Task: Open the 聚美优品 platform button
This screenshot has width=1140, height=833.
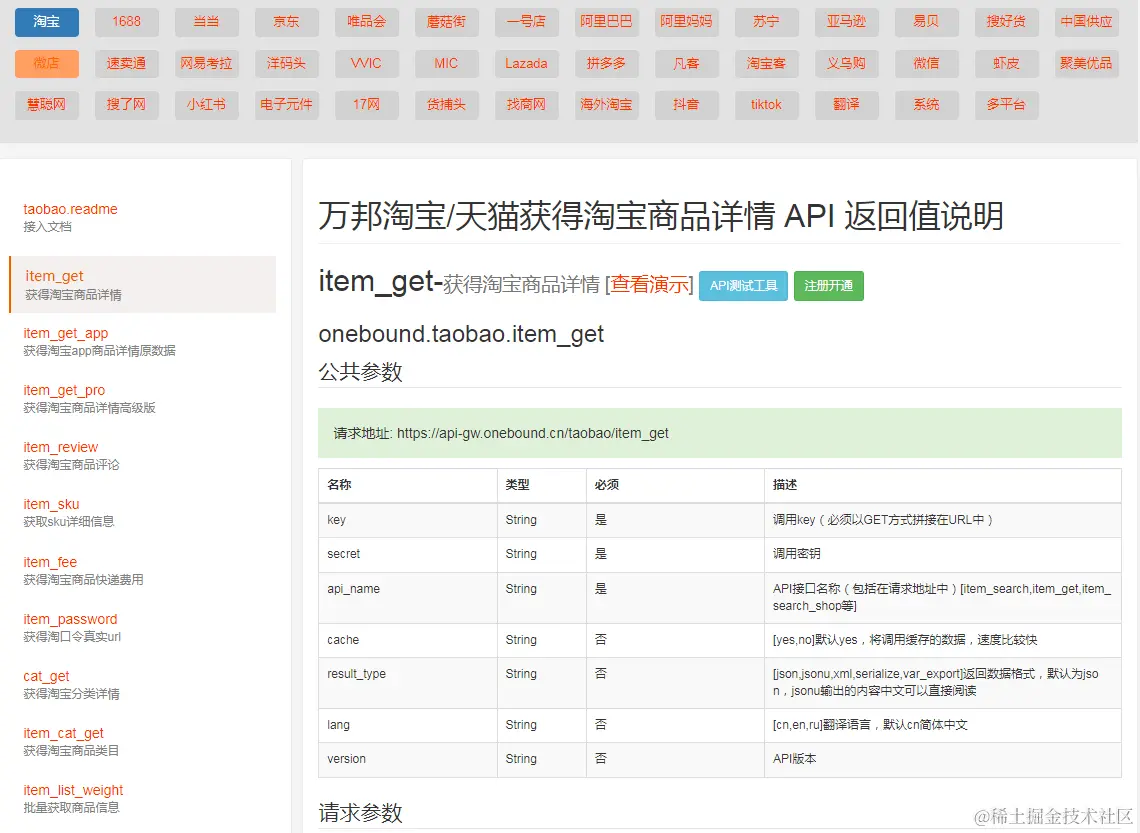Action: [1086, 63]
